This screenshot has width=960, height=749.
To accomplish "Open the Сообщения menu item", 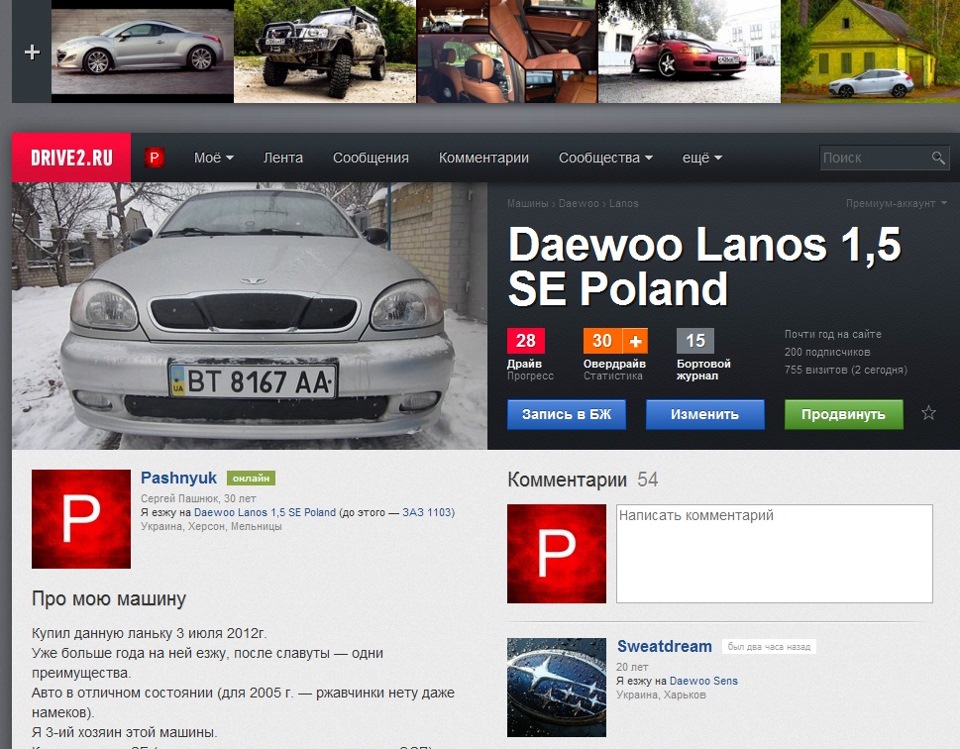I will click(x=370, y=158).
